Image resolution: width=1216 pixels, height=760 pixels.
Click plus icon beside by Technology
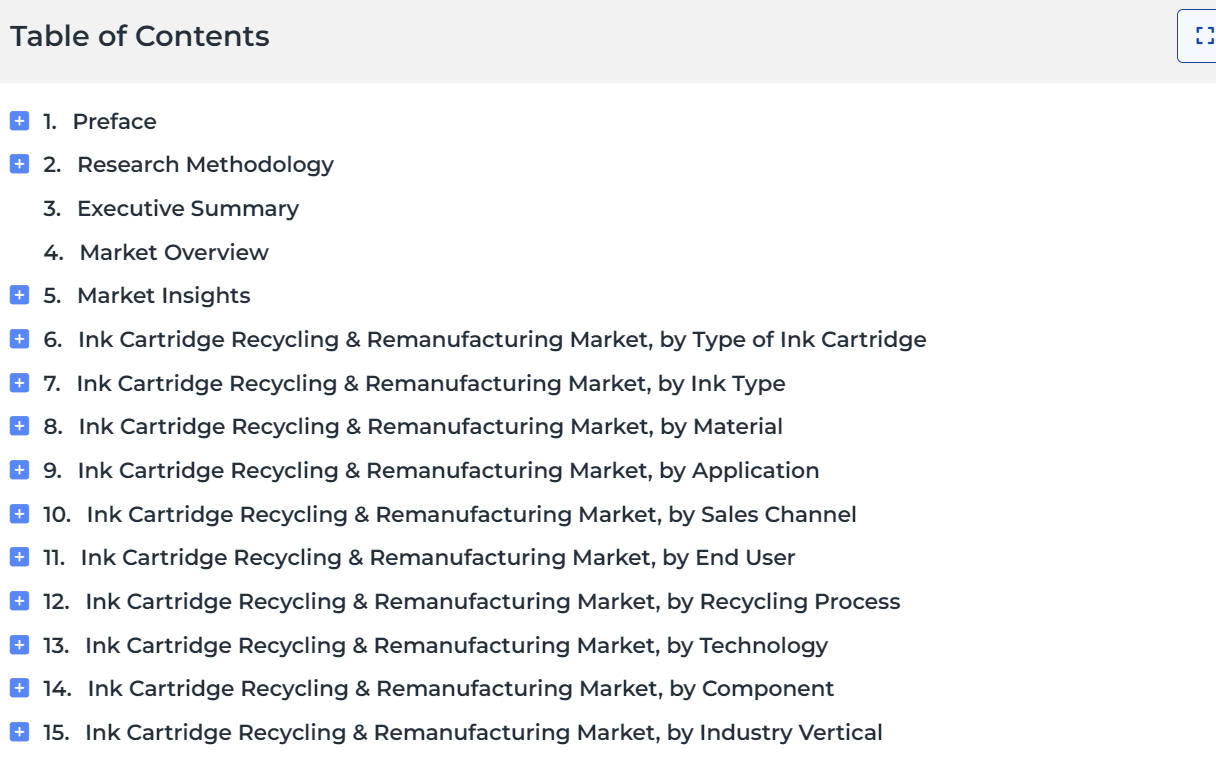coord(19,645)
